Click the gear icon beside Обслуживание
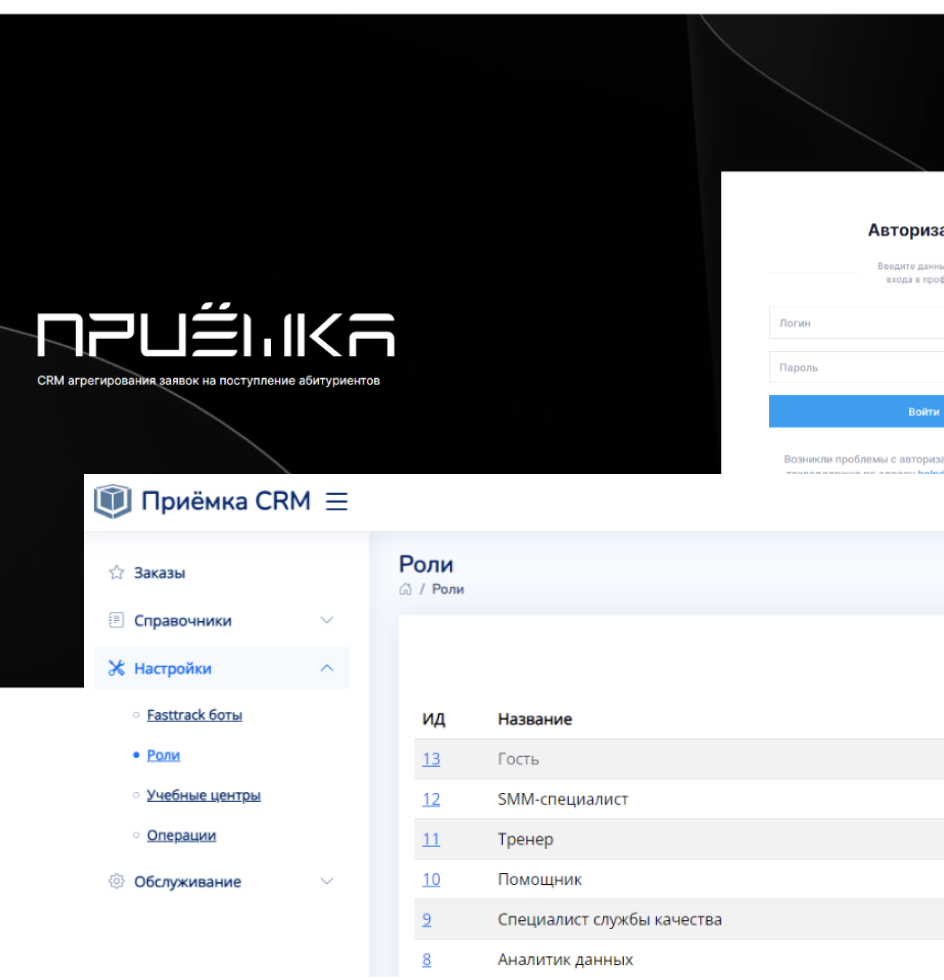Screen dimensions: 944x980 pyautogui.click(x=116, y=881)
